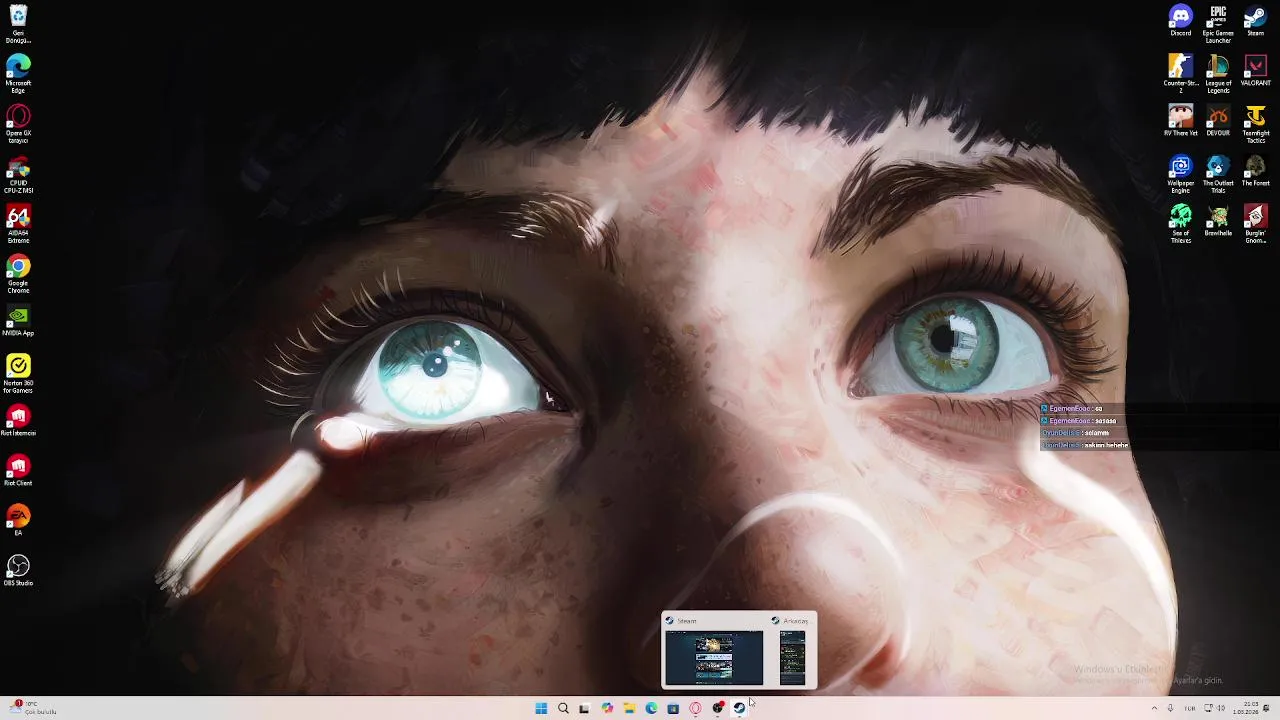Image resolution: width=1280 pixels, height=720 pixels.
Task: Select the OBS Studio desktop shortcut
Action: pyautogui.click(x=18, y=571)
